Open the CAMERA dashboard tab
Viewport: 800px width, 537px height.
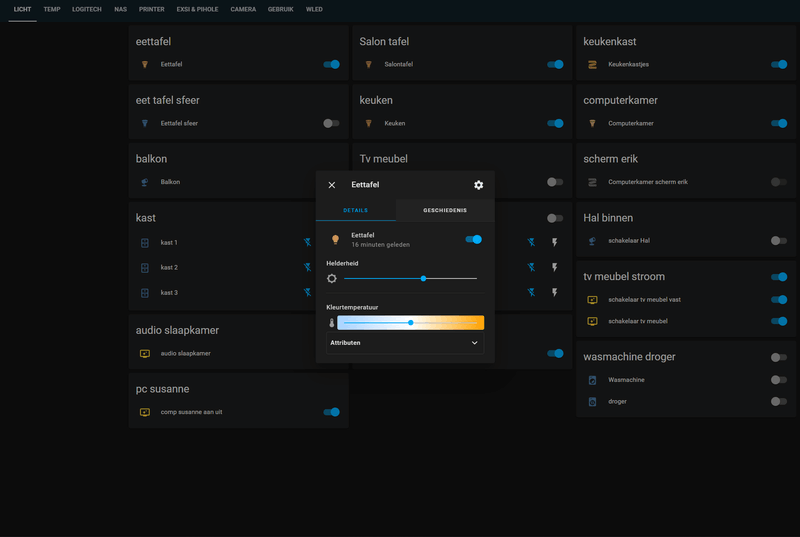pyautogui.click(x=243, y=9)
